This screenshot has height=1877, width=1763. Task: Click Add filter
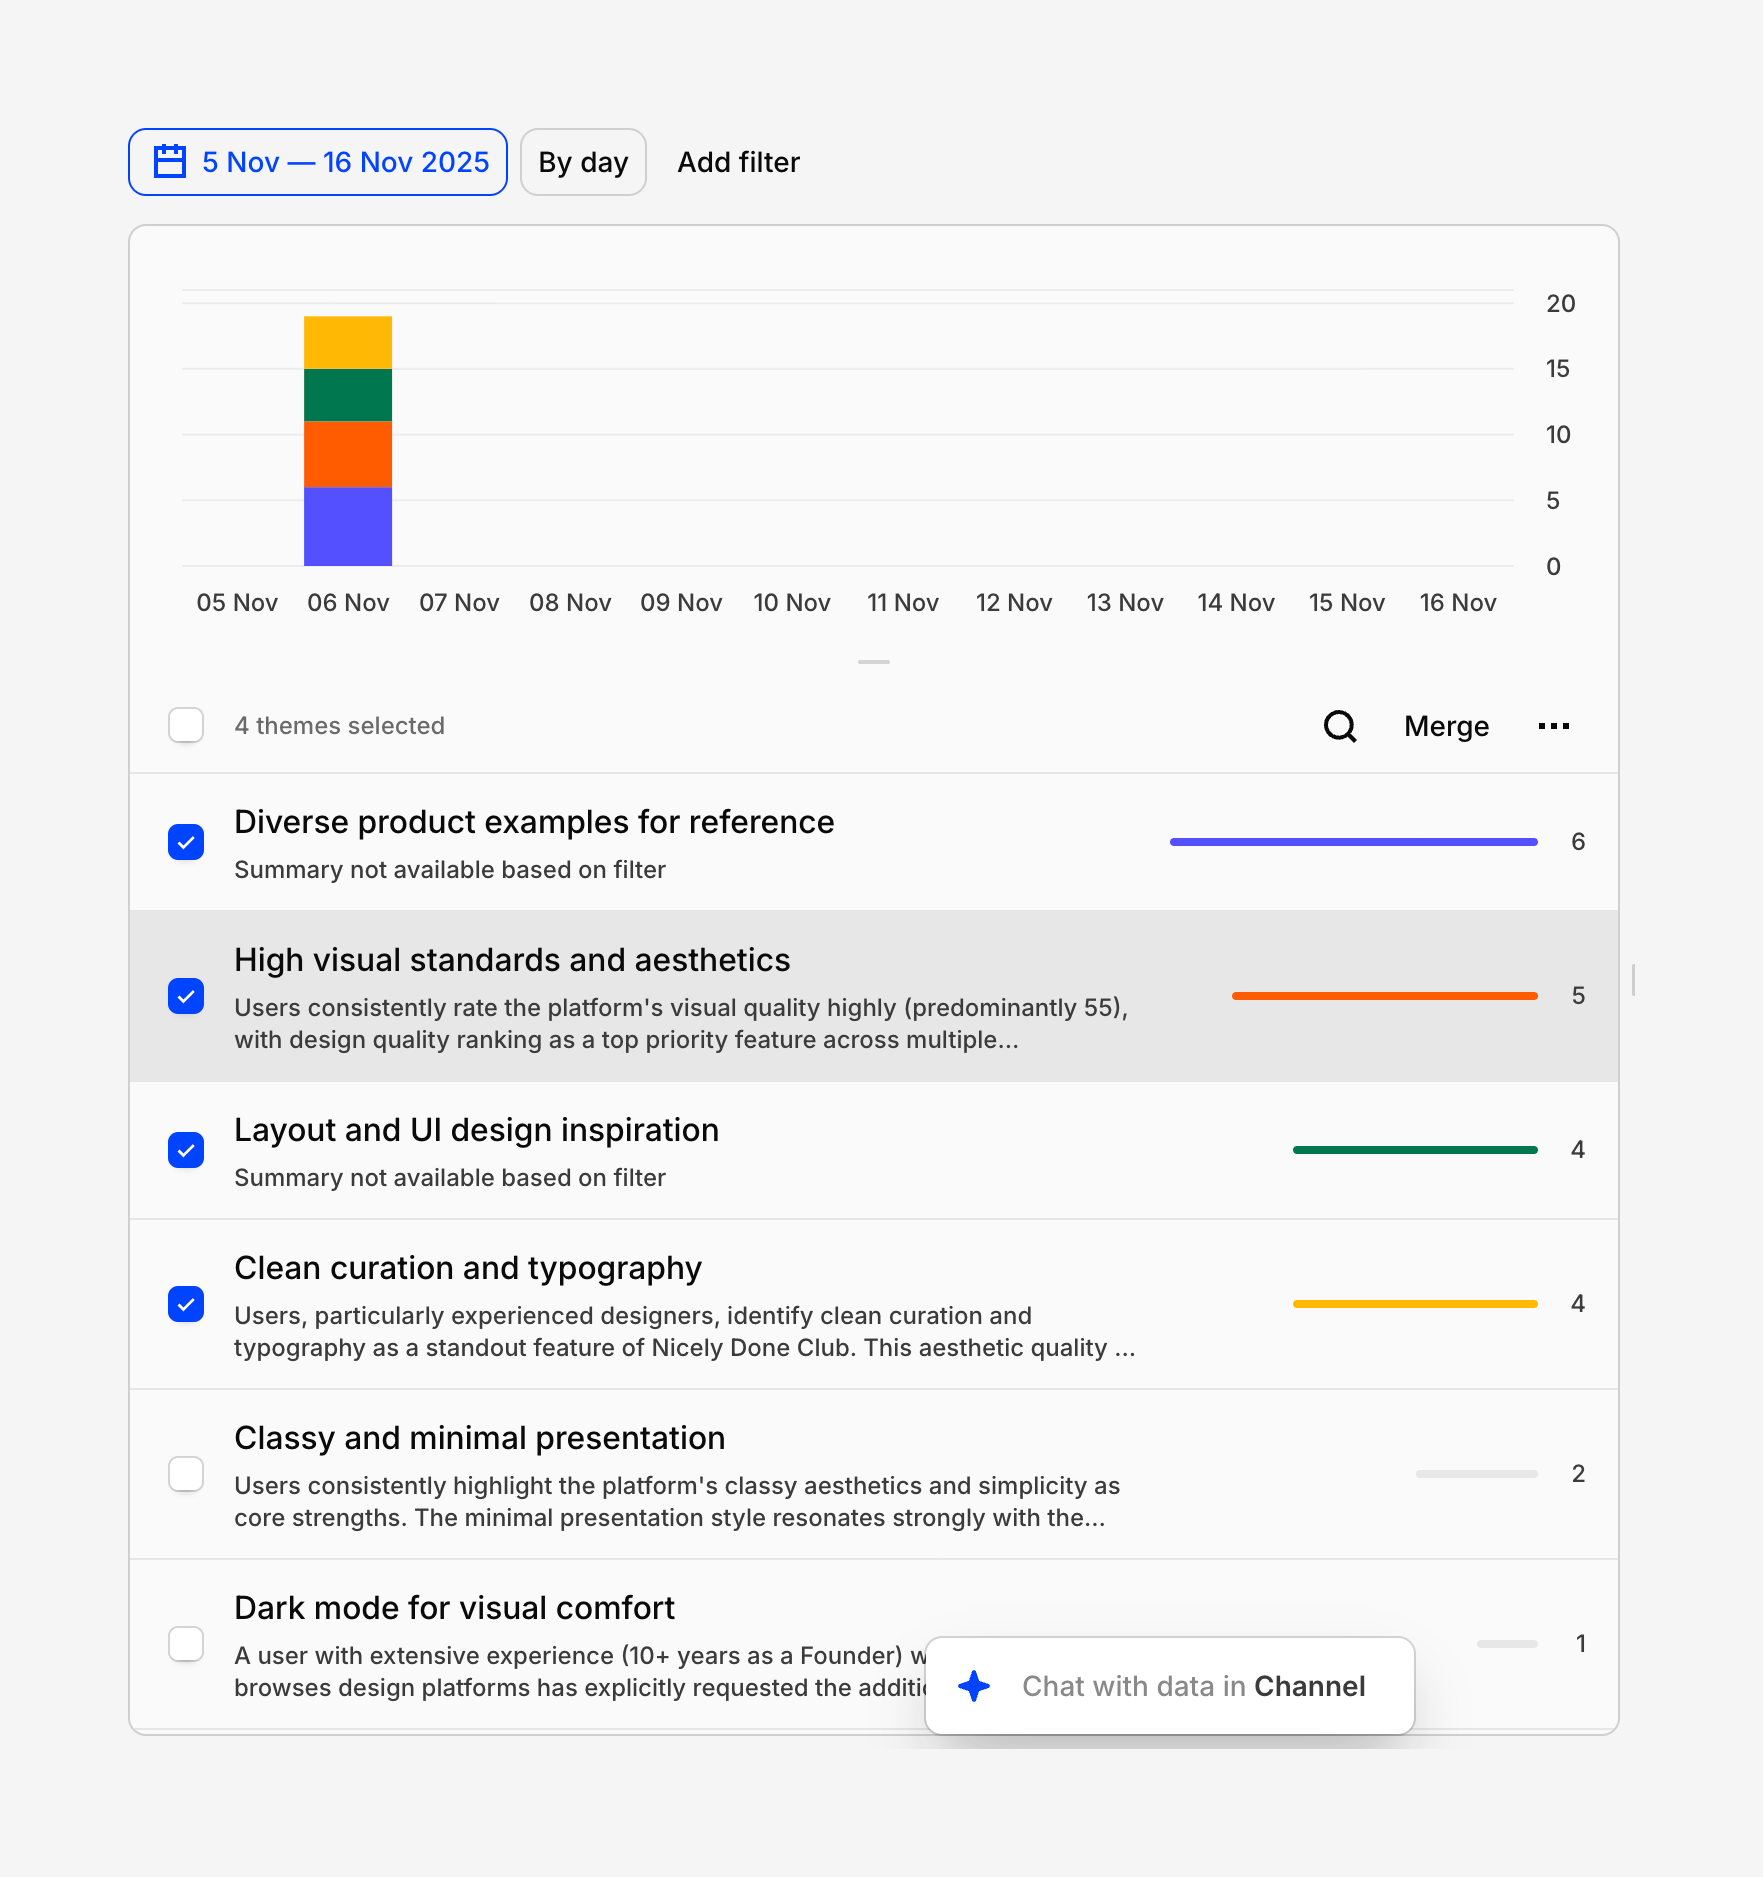pos(738,162)
